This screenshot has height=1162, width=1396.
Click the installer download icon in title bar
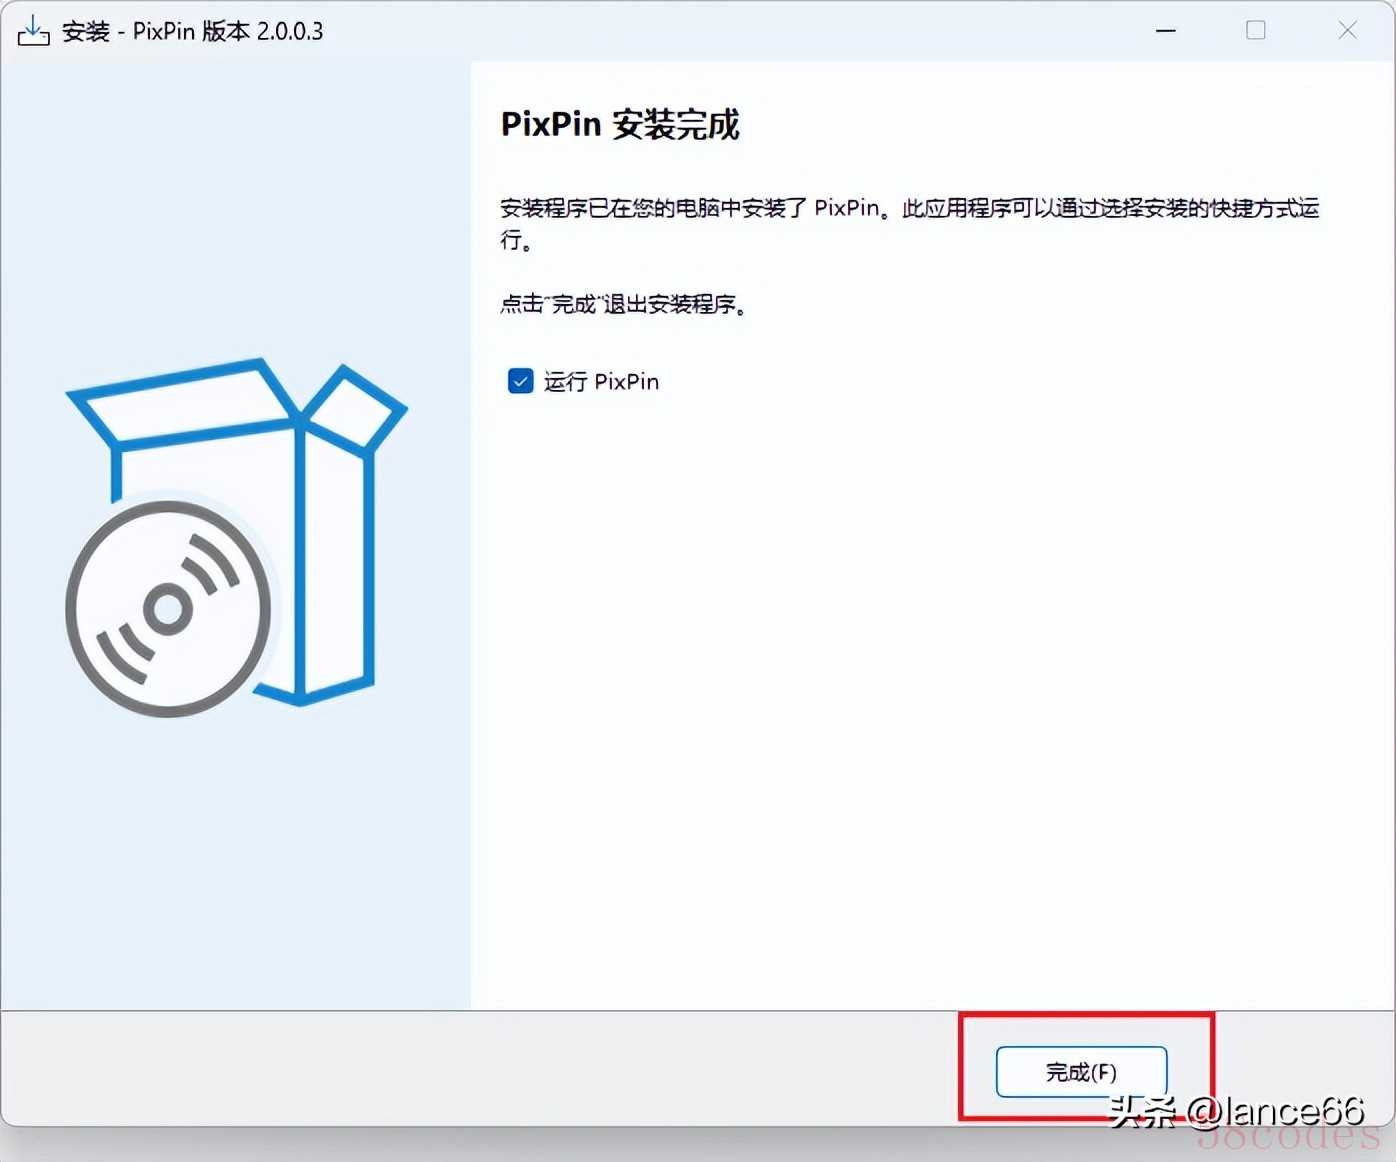click(x=33, y=31)
